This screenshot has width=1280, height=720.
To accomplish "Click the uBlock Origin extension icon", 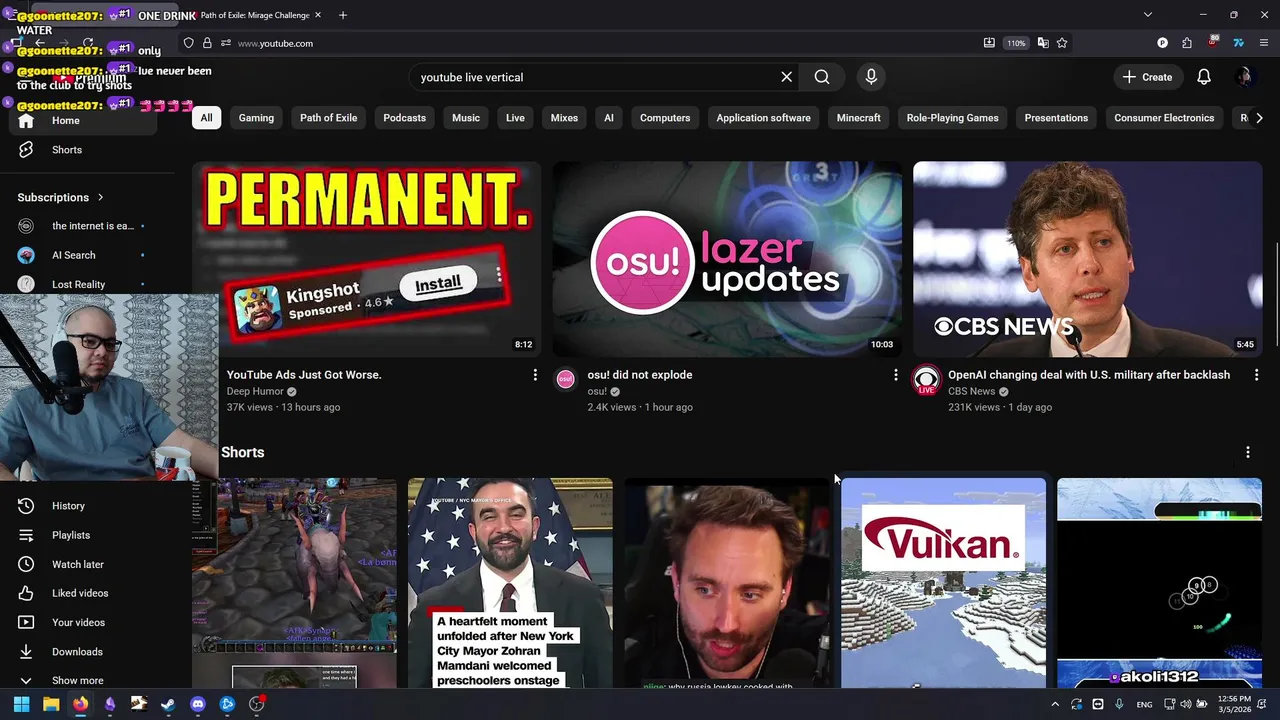I will pyautogui.click(x=1212, y=43).
